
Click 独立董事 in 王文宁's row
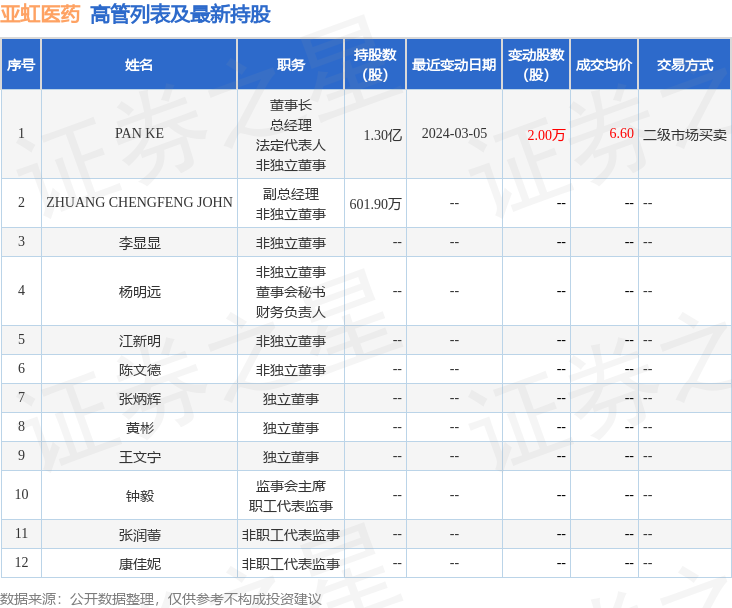click(290, 457)
